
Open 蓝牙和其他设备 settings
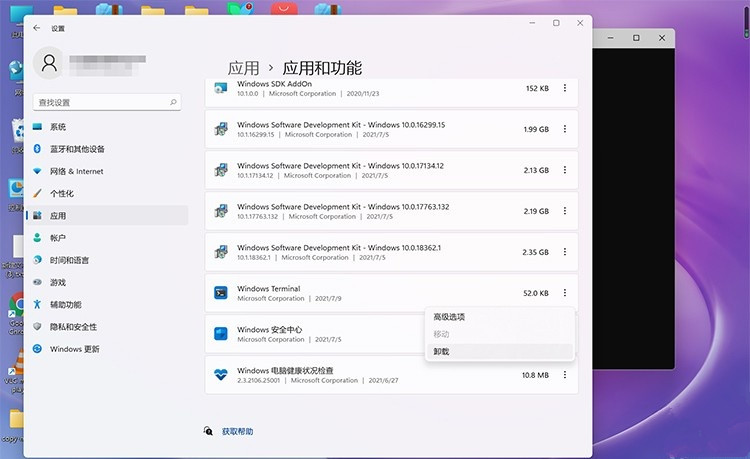click(x=106, y=149)
